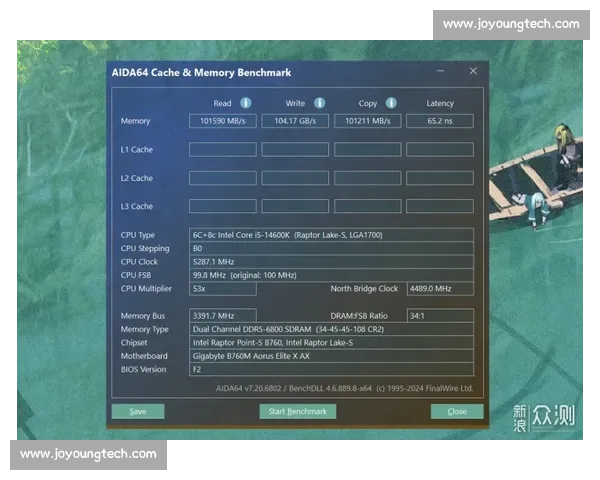This screenshot has height=480, width=600.
Task: Click the Write info icon
Action: (320, 103)
